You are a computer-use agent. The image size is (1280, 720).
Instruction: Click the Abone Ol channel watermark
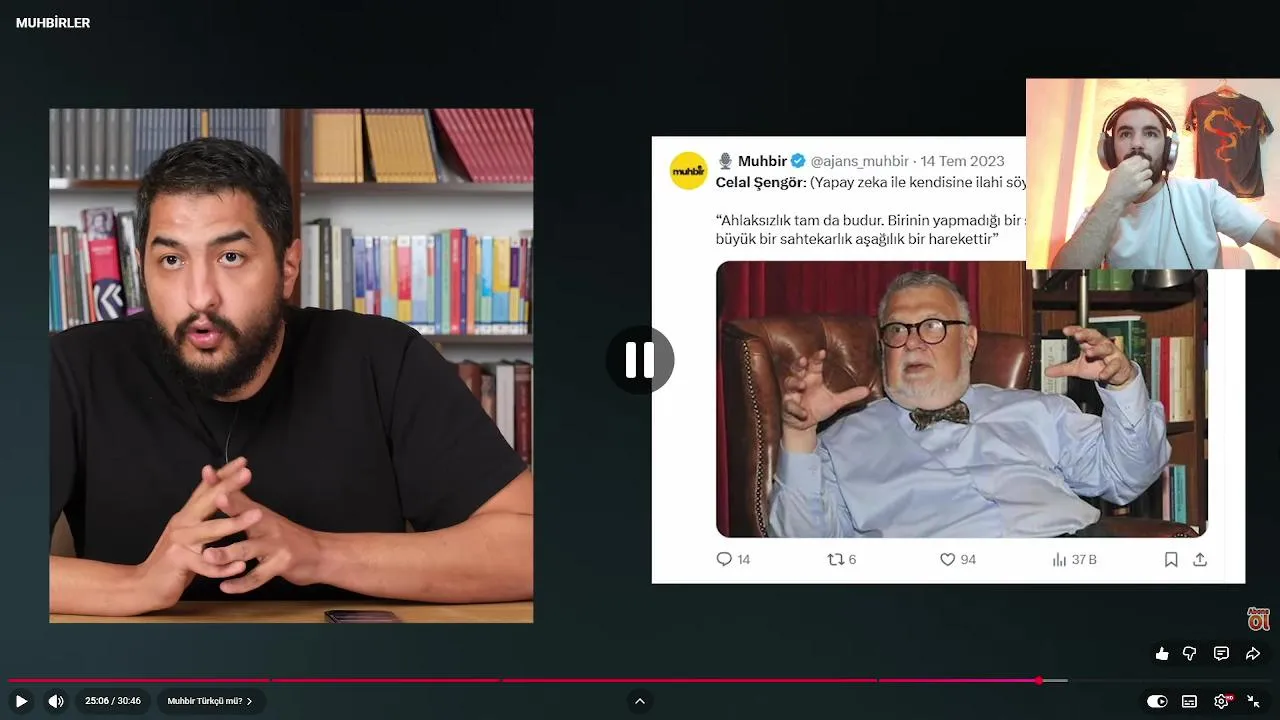click(x=1258, y=619)
